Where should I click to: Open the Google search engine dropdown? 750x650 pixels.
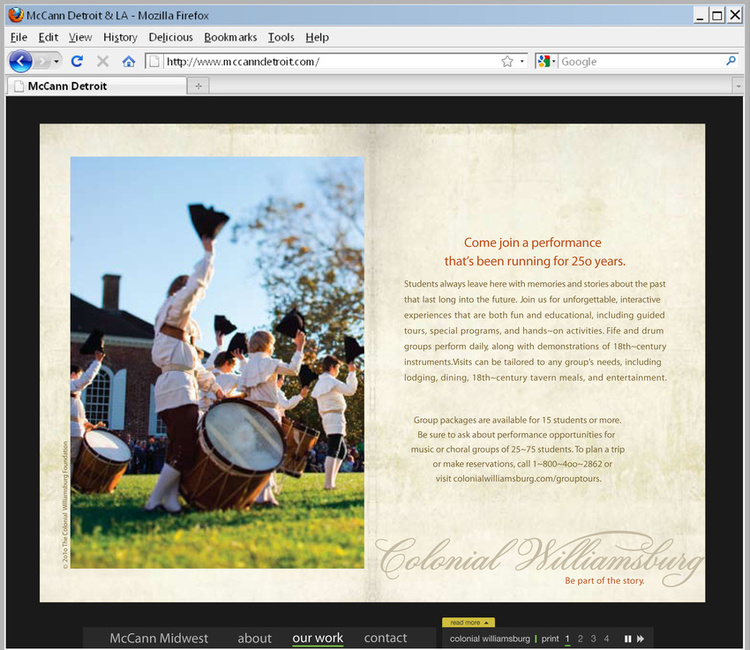546,62
